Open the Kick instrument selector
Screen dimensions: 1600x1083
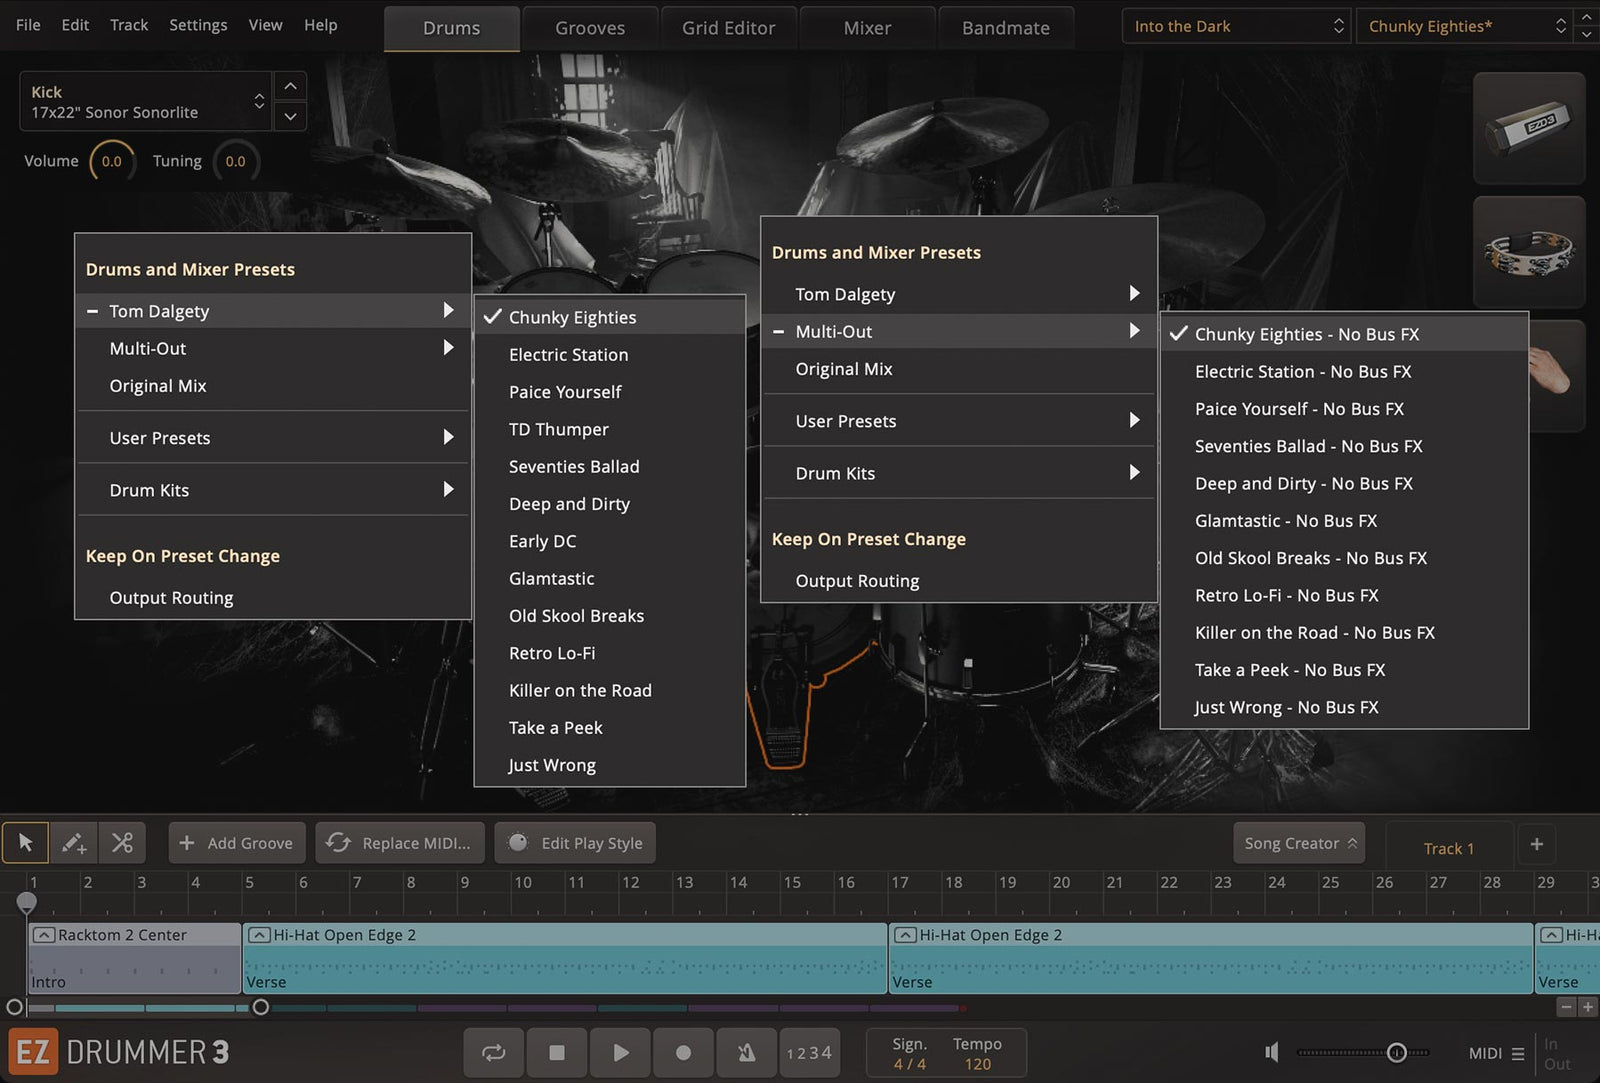145,101
